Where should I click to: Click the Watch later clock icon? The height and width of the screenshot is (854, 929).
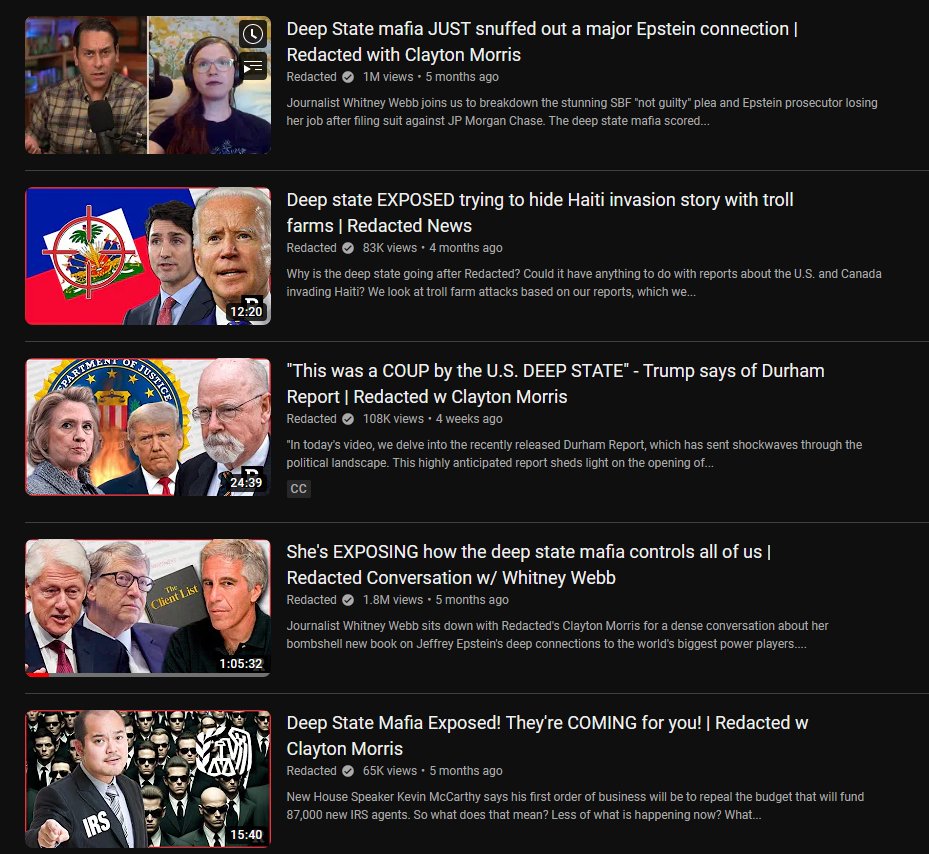pos(253,34)
